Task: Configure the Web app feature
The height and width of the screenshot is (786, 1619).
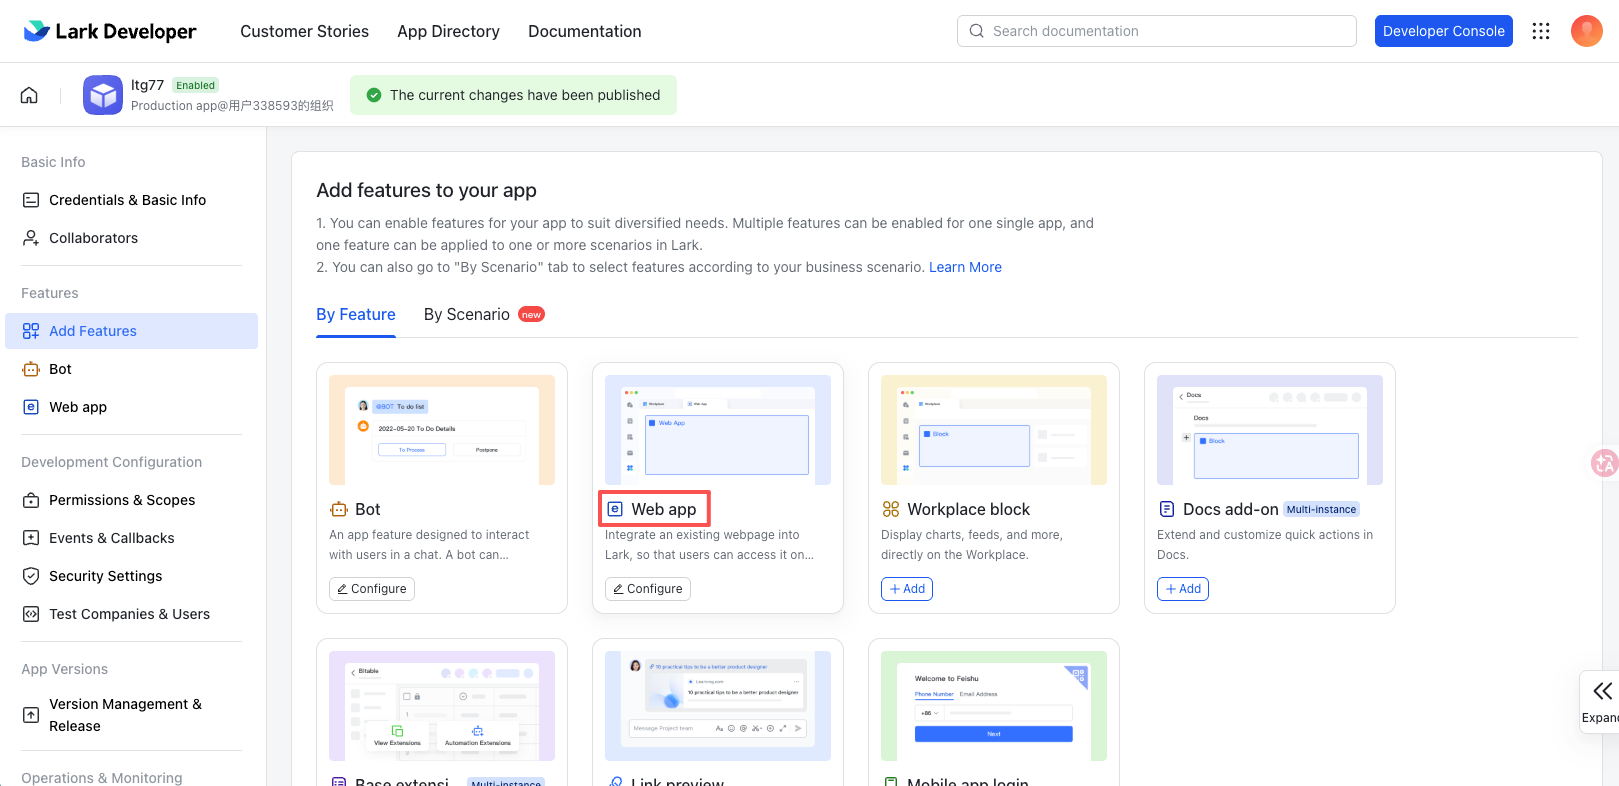Action: tap(648, 589)
